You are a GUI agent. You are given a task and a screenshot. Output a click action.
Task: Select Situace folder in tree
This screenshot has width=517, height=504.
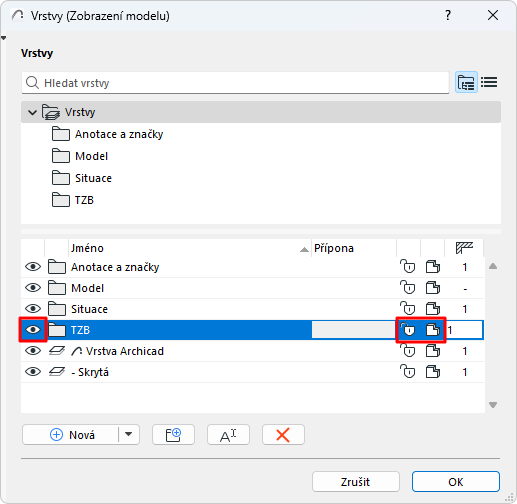[x=93, y=178]
